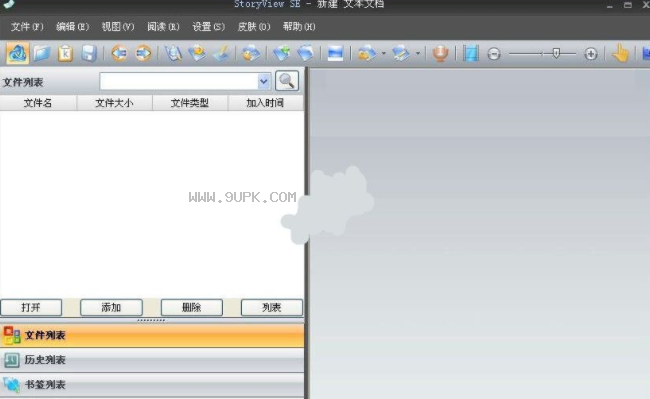Click the lock and book toolbar icon
Viewport: 650px width, 399px height.
click(x=366, y=53)
